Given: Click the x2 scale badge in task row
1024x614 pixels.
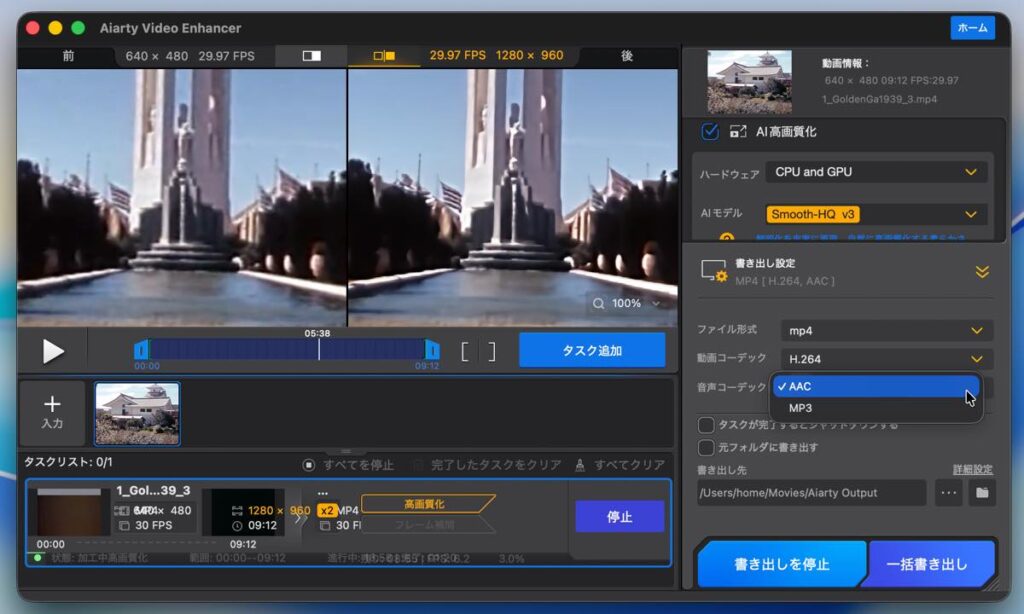Looking at the screenshot, I should [327, 510].
